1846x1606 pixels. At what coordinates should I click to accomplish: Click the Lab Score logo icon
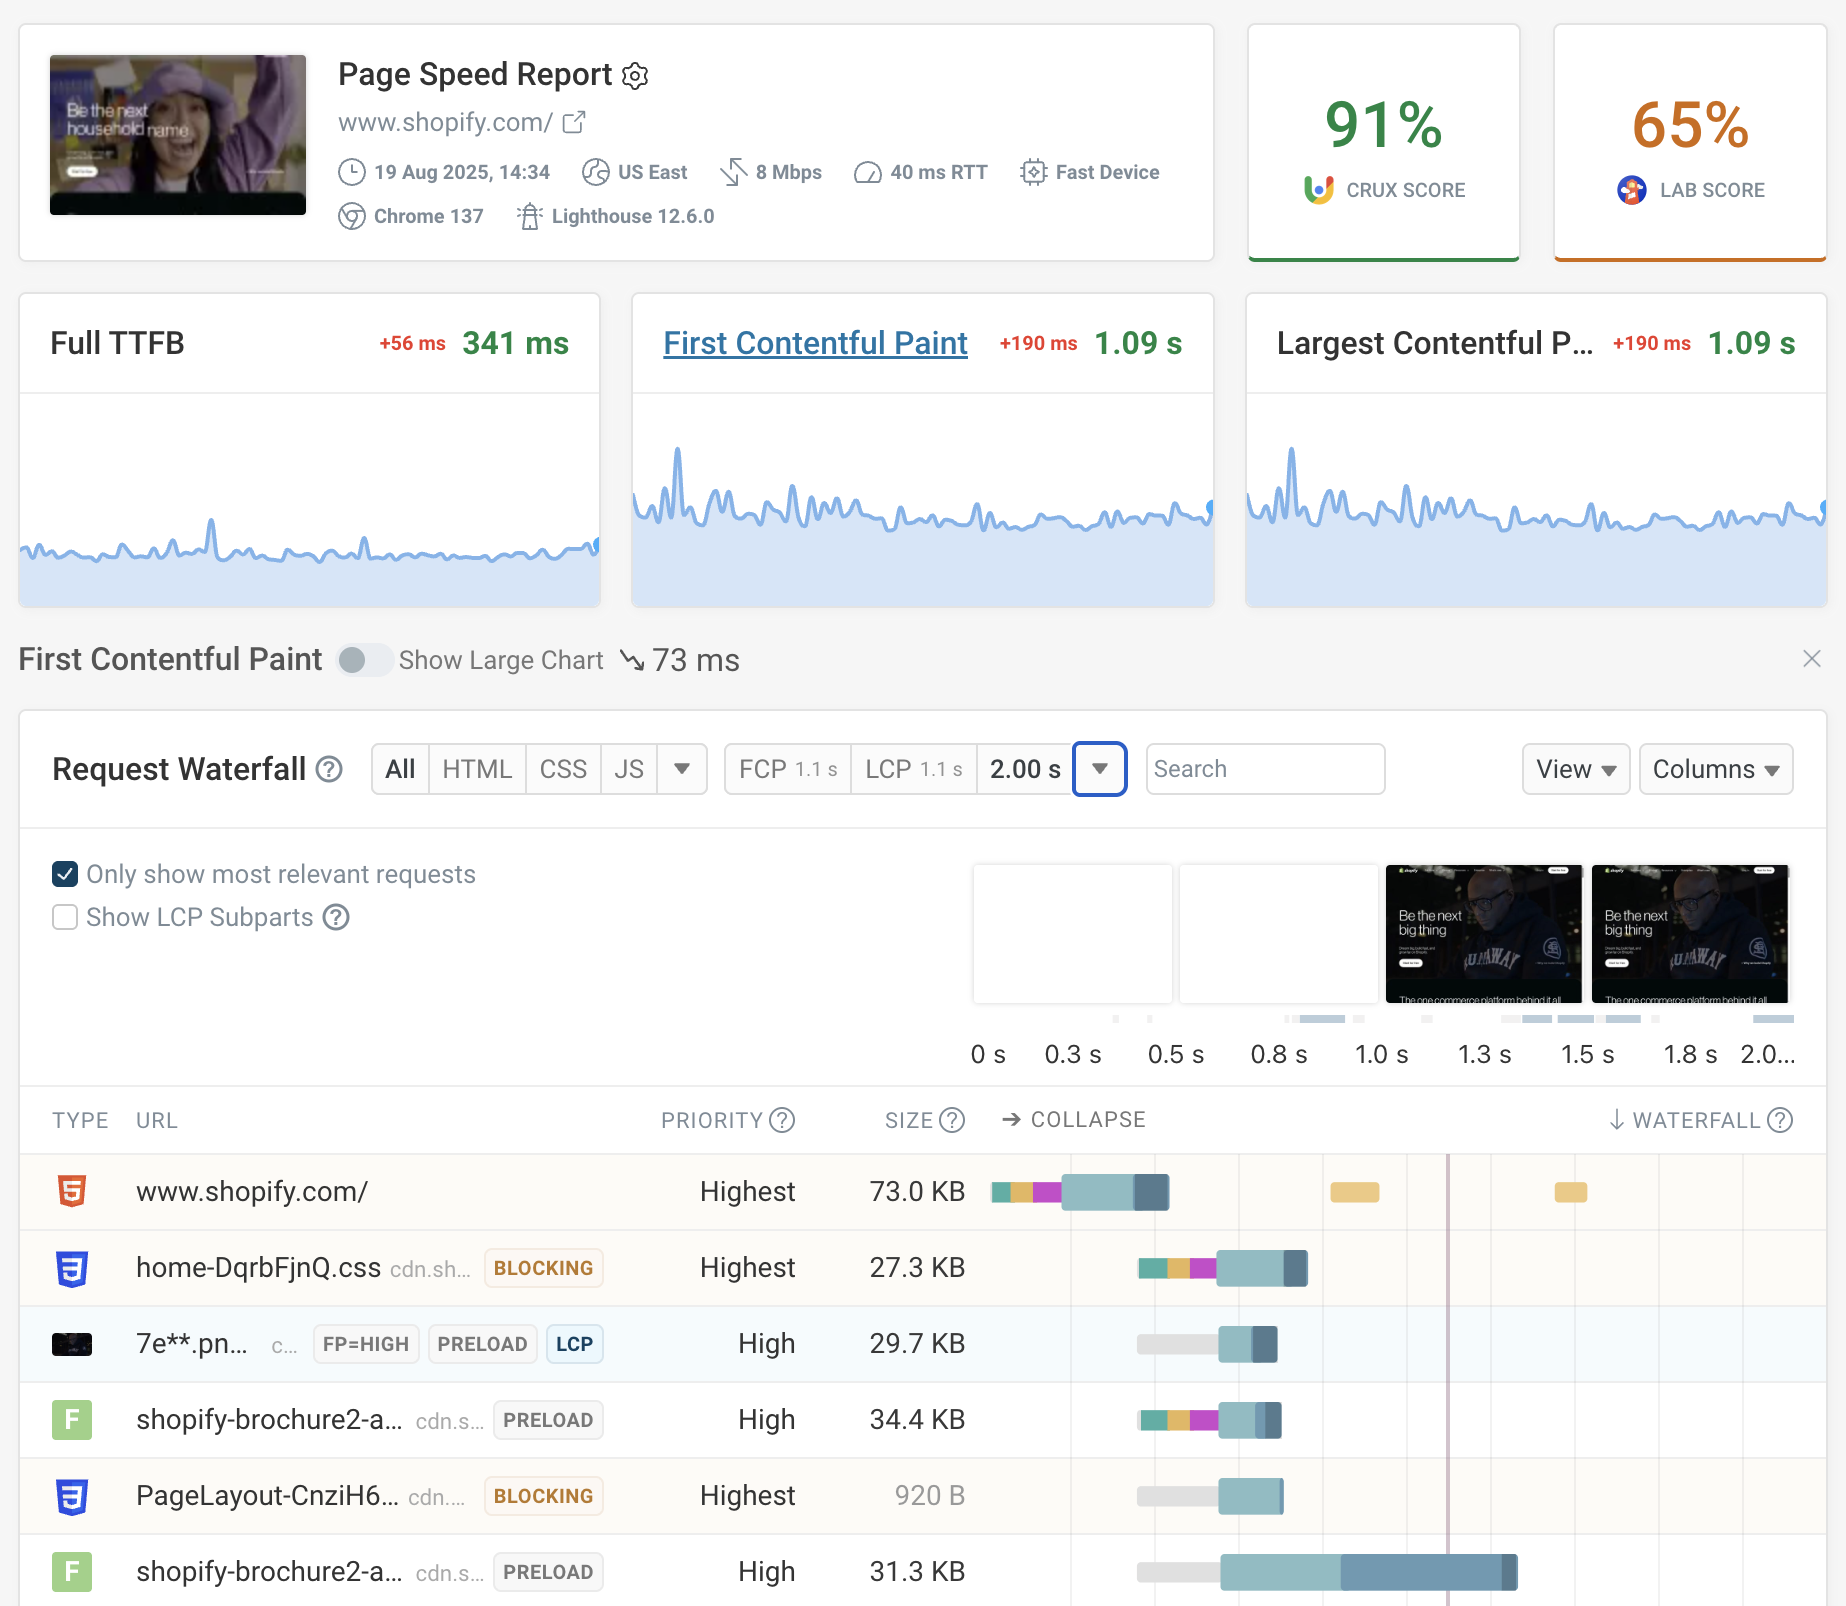[1632, 189]
